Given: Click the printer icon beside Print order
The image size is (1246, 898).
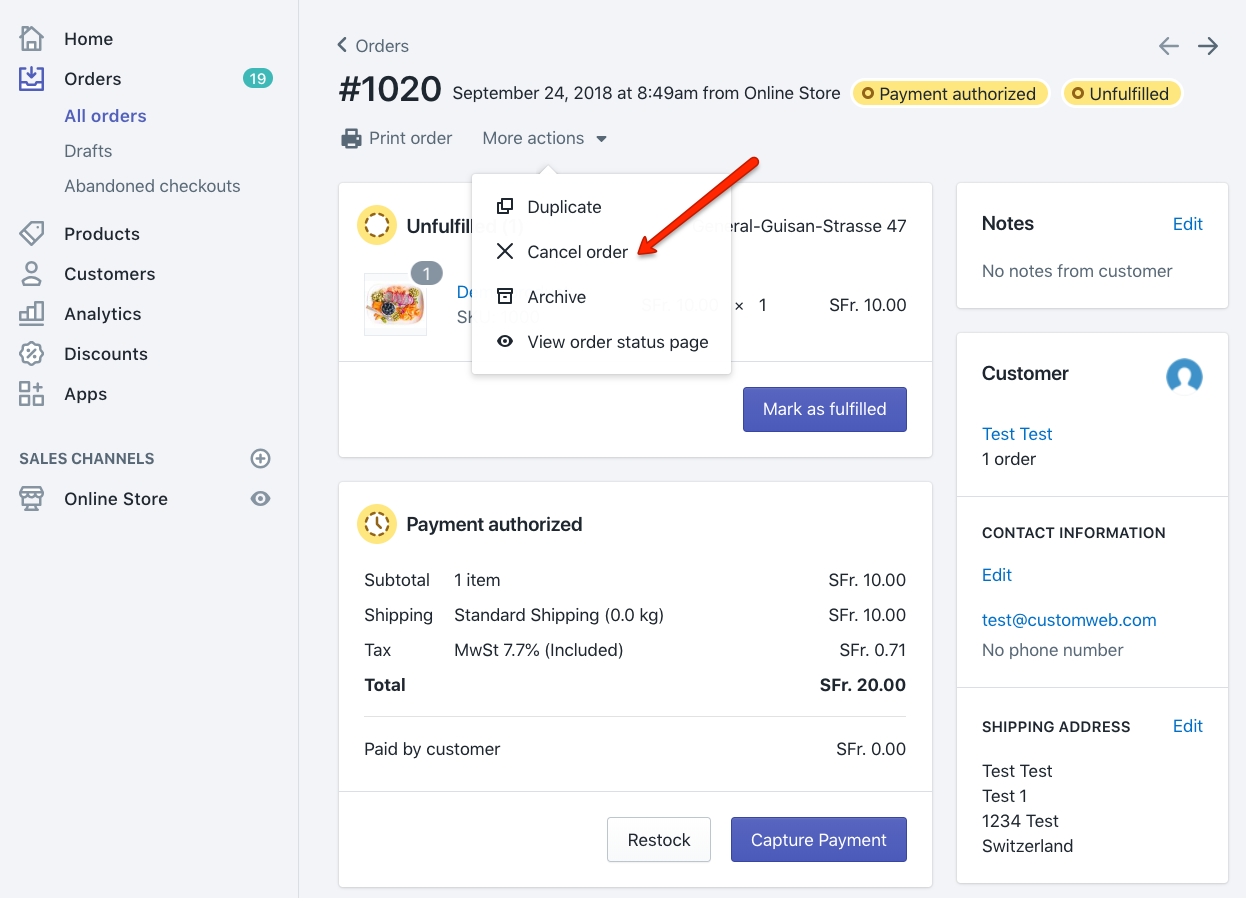Looking at the screenshot, I should 351,139.
